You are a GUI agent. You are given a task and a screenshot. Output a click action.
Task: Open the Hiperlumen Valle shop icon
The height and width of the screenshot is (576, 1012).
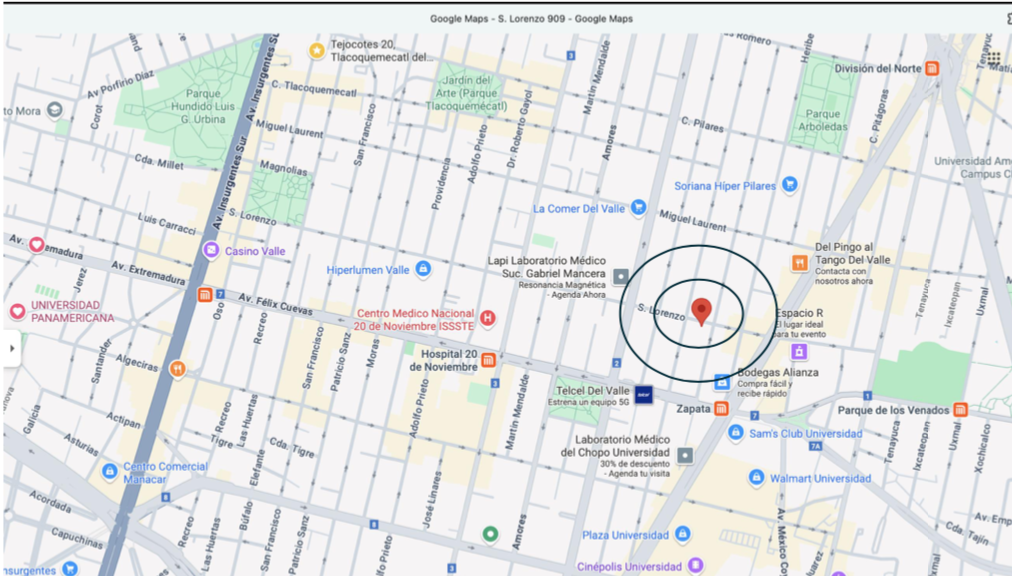tap(423, 269)
